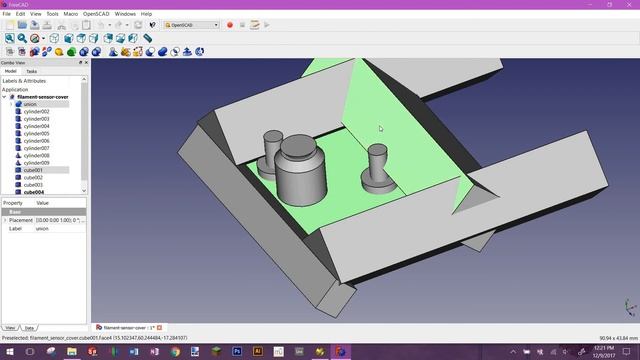
Task: Select cylinder002 in the model tree
Action: coord(36,111)
